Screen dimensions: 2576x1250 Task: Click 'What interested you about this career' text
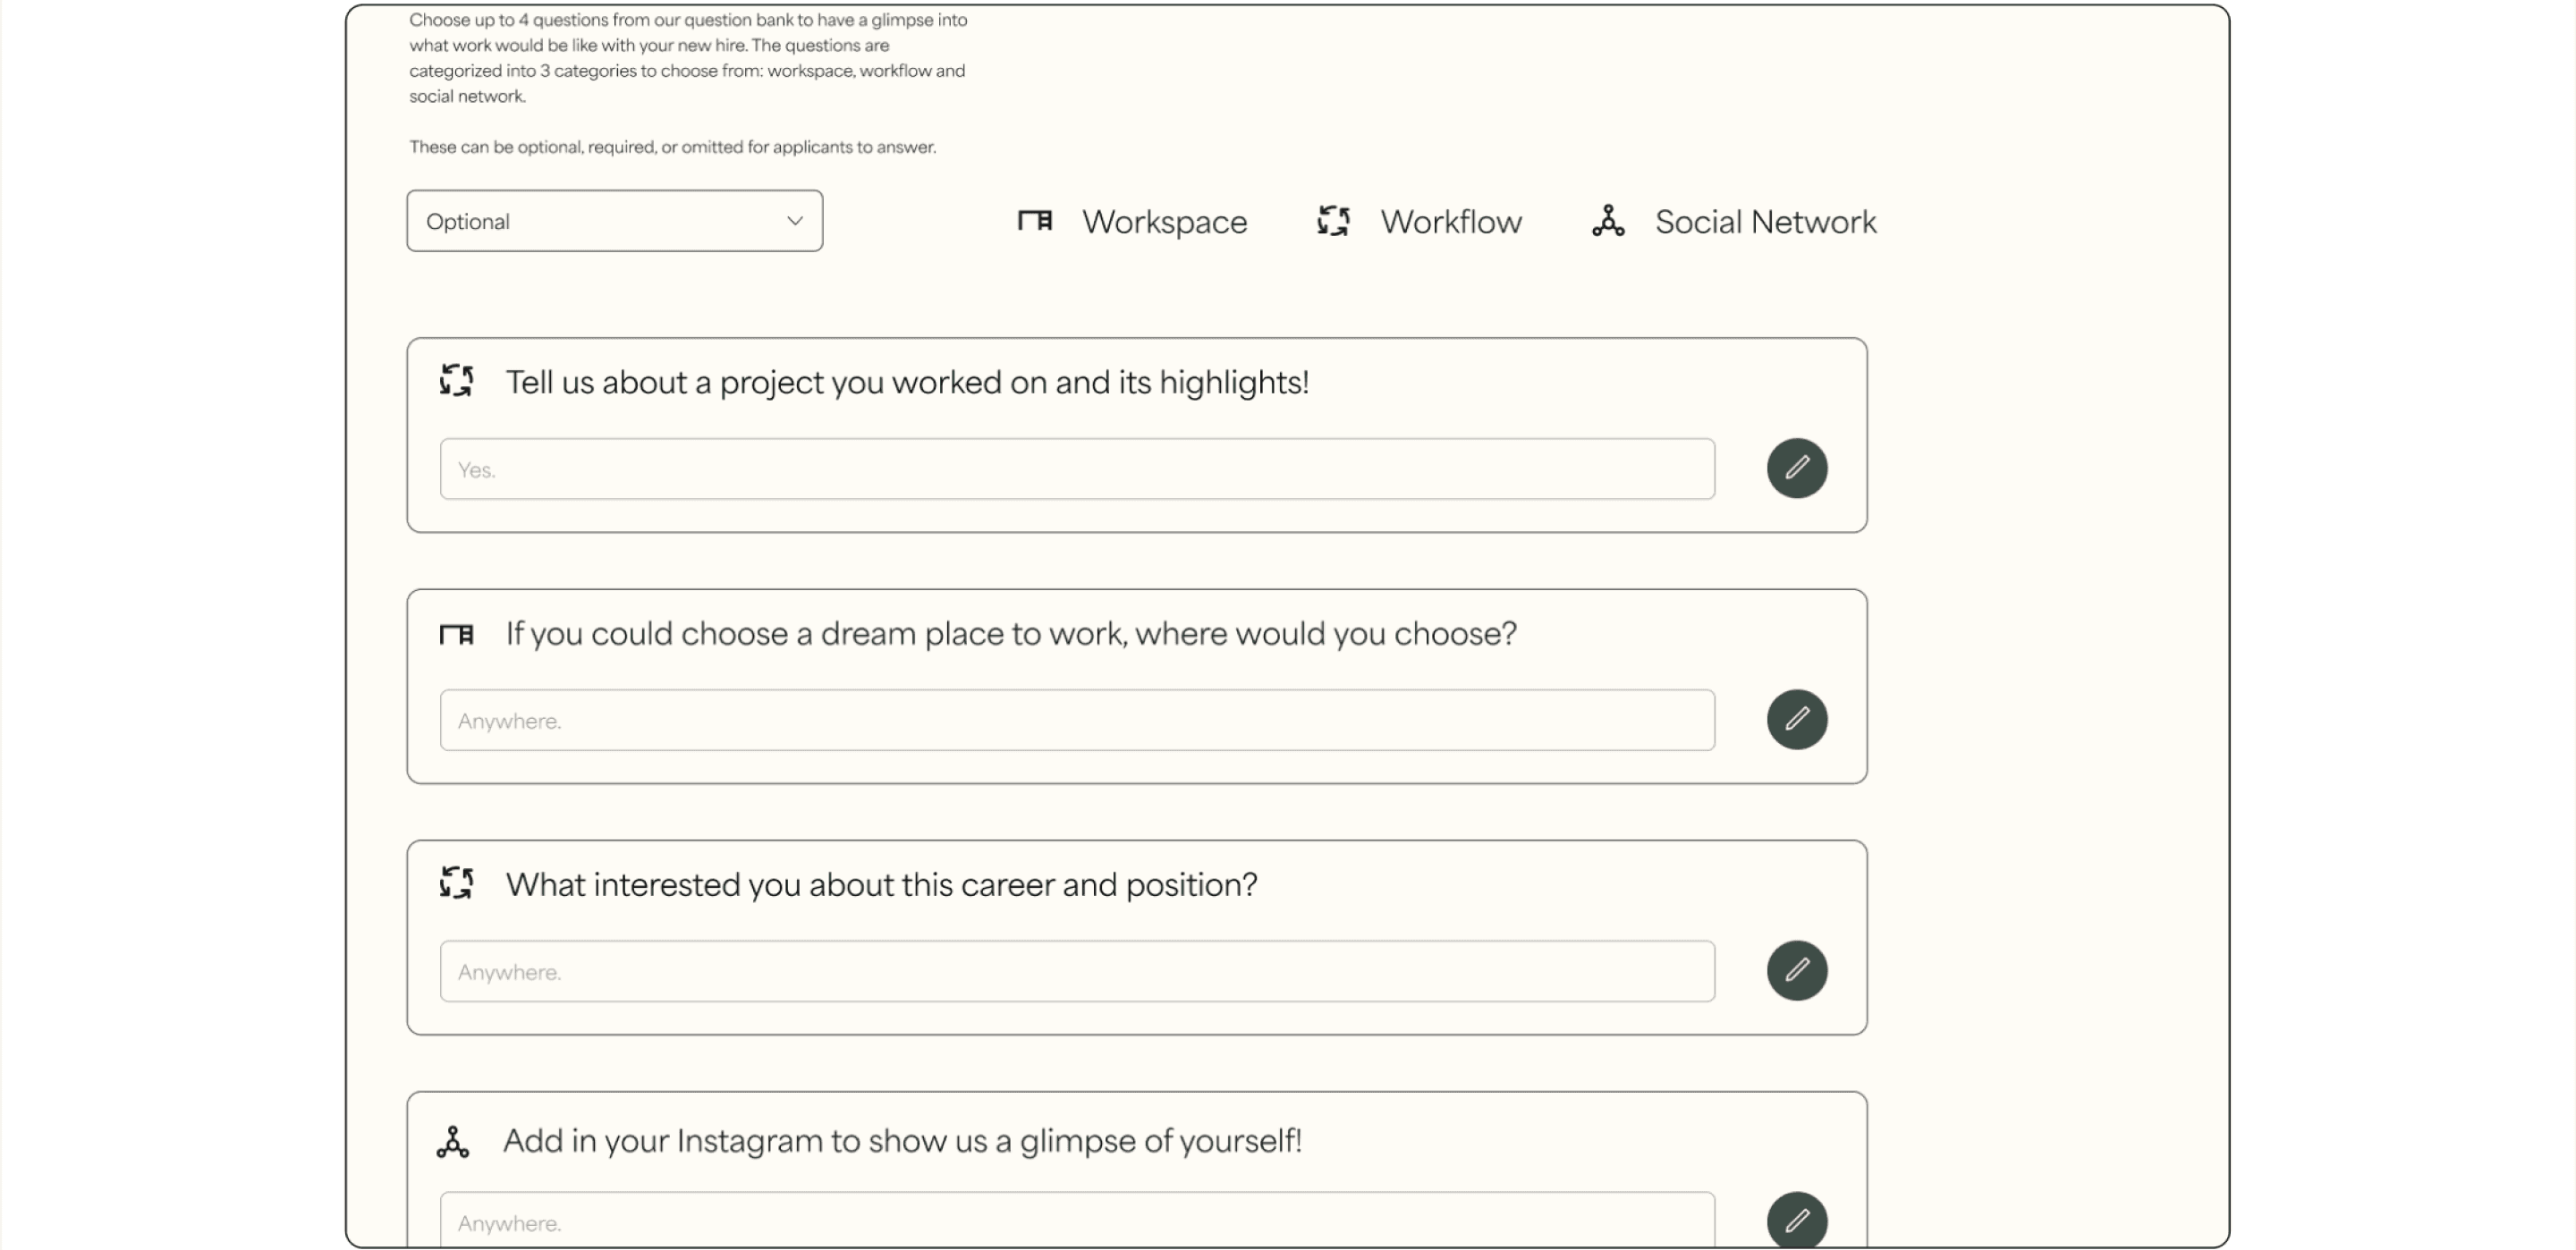point(881,885)
